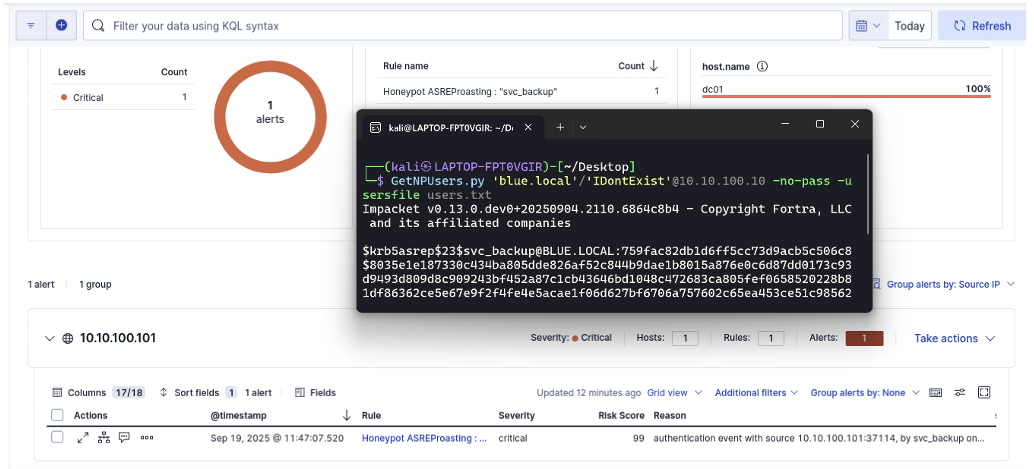Select the kali terminal tab
Screen dimensions: 1034x469
pyautogui.click(x=450, y=127)
